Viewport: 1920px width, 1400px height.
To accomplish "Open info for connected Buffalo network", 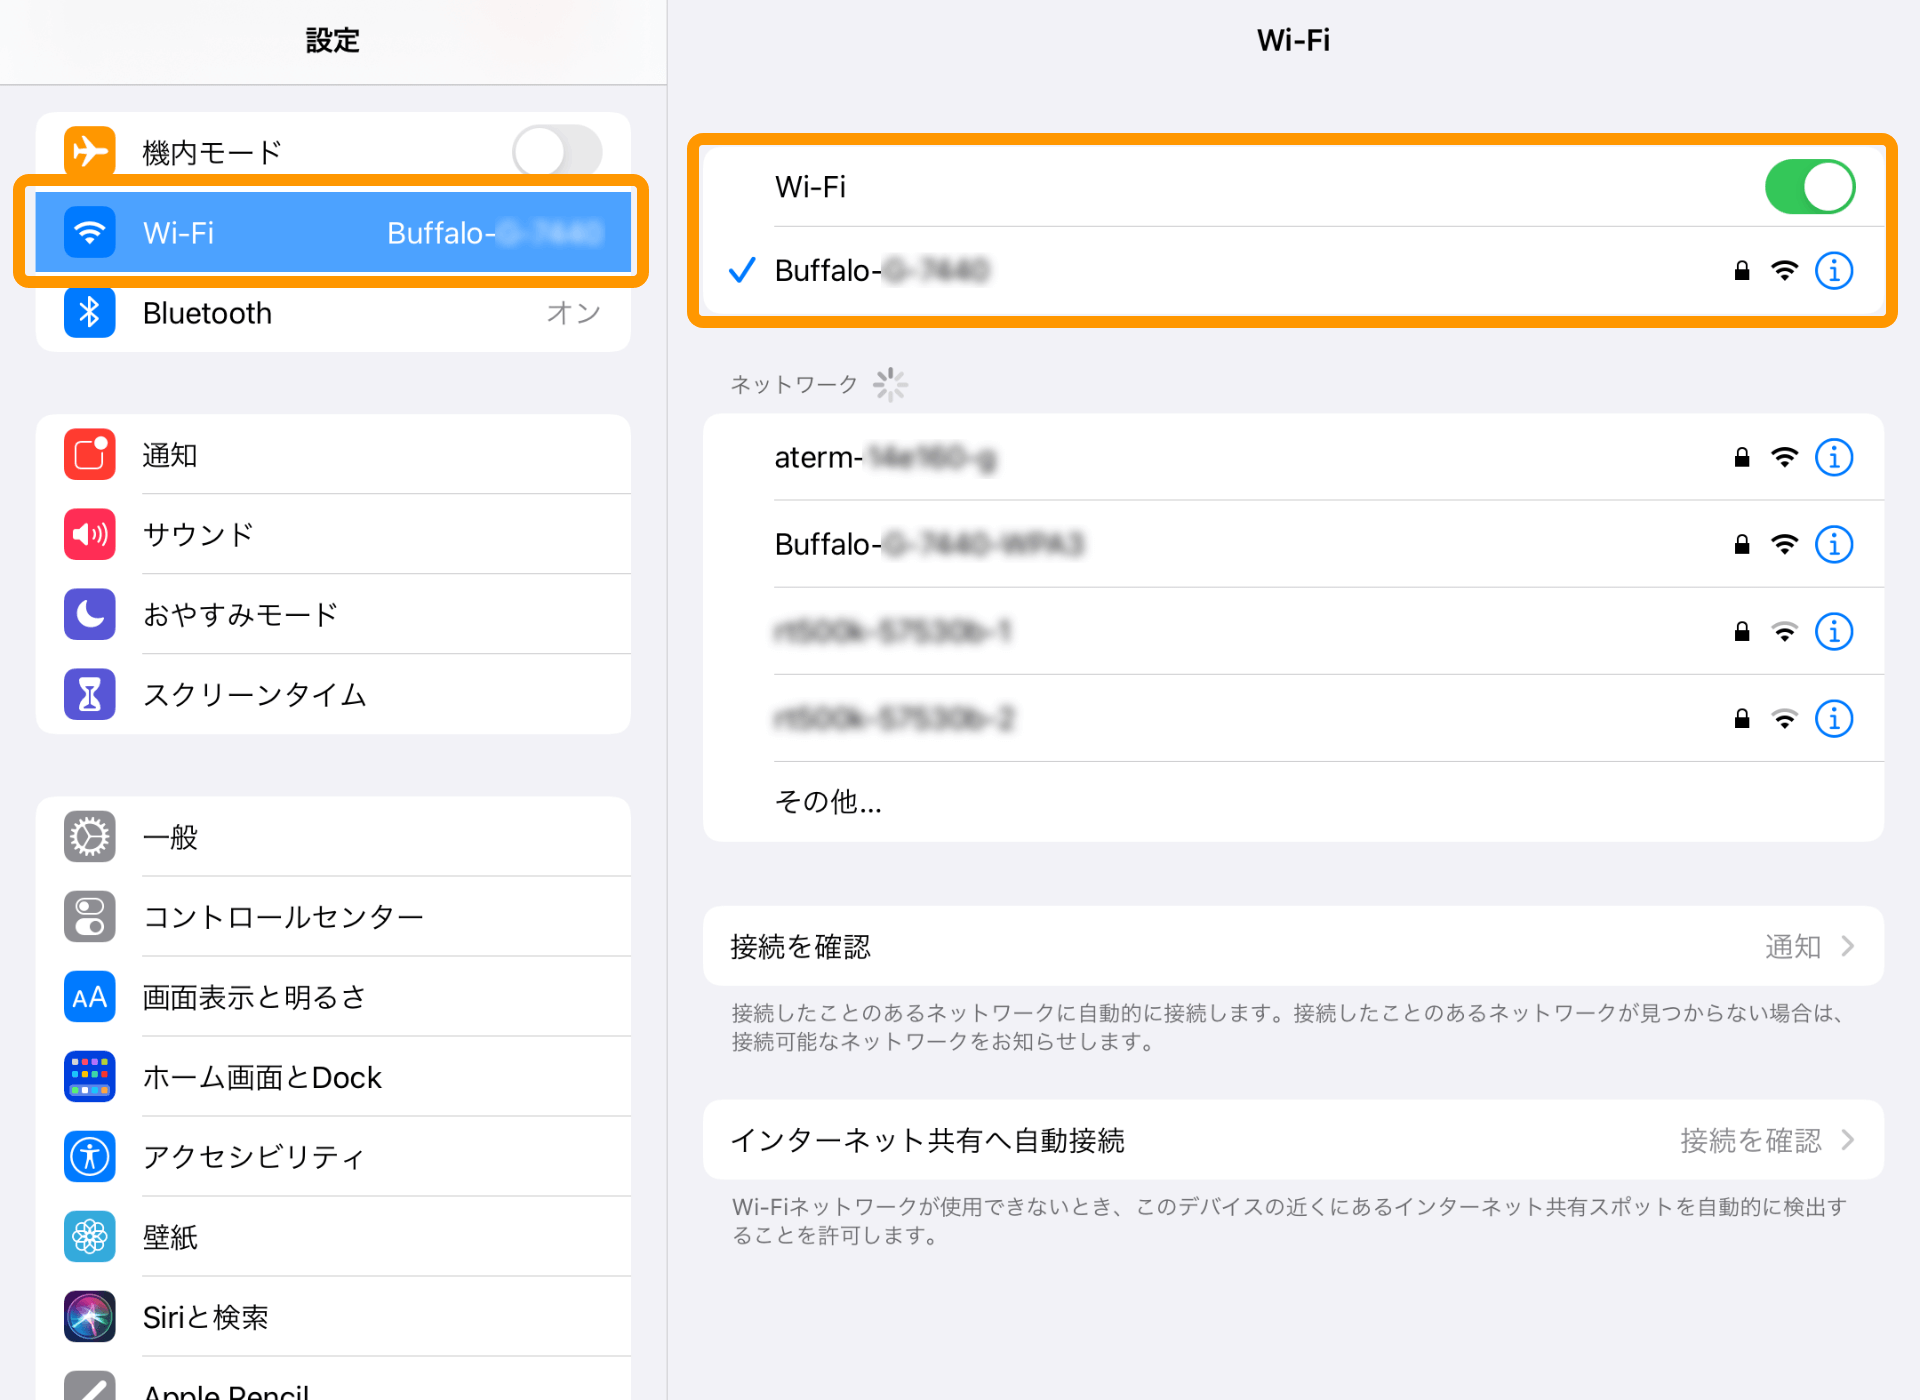I will point(1833,270).
